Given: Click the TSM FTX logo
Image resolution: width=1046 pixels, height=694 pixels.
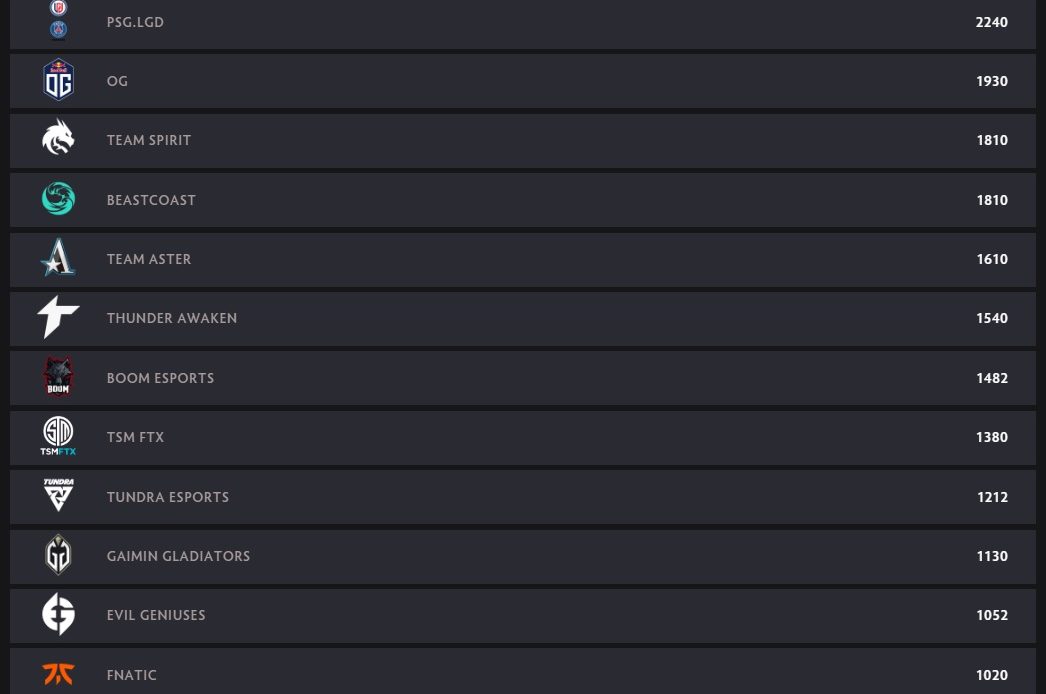Looking at the screenshot, I should pos(58,436).
